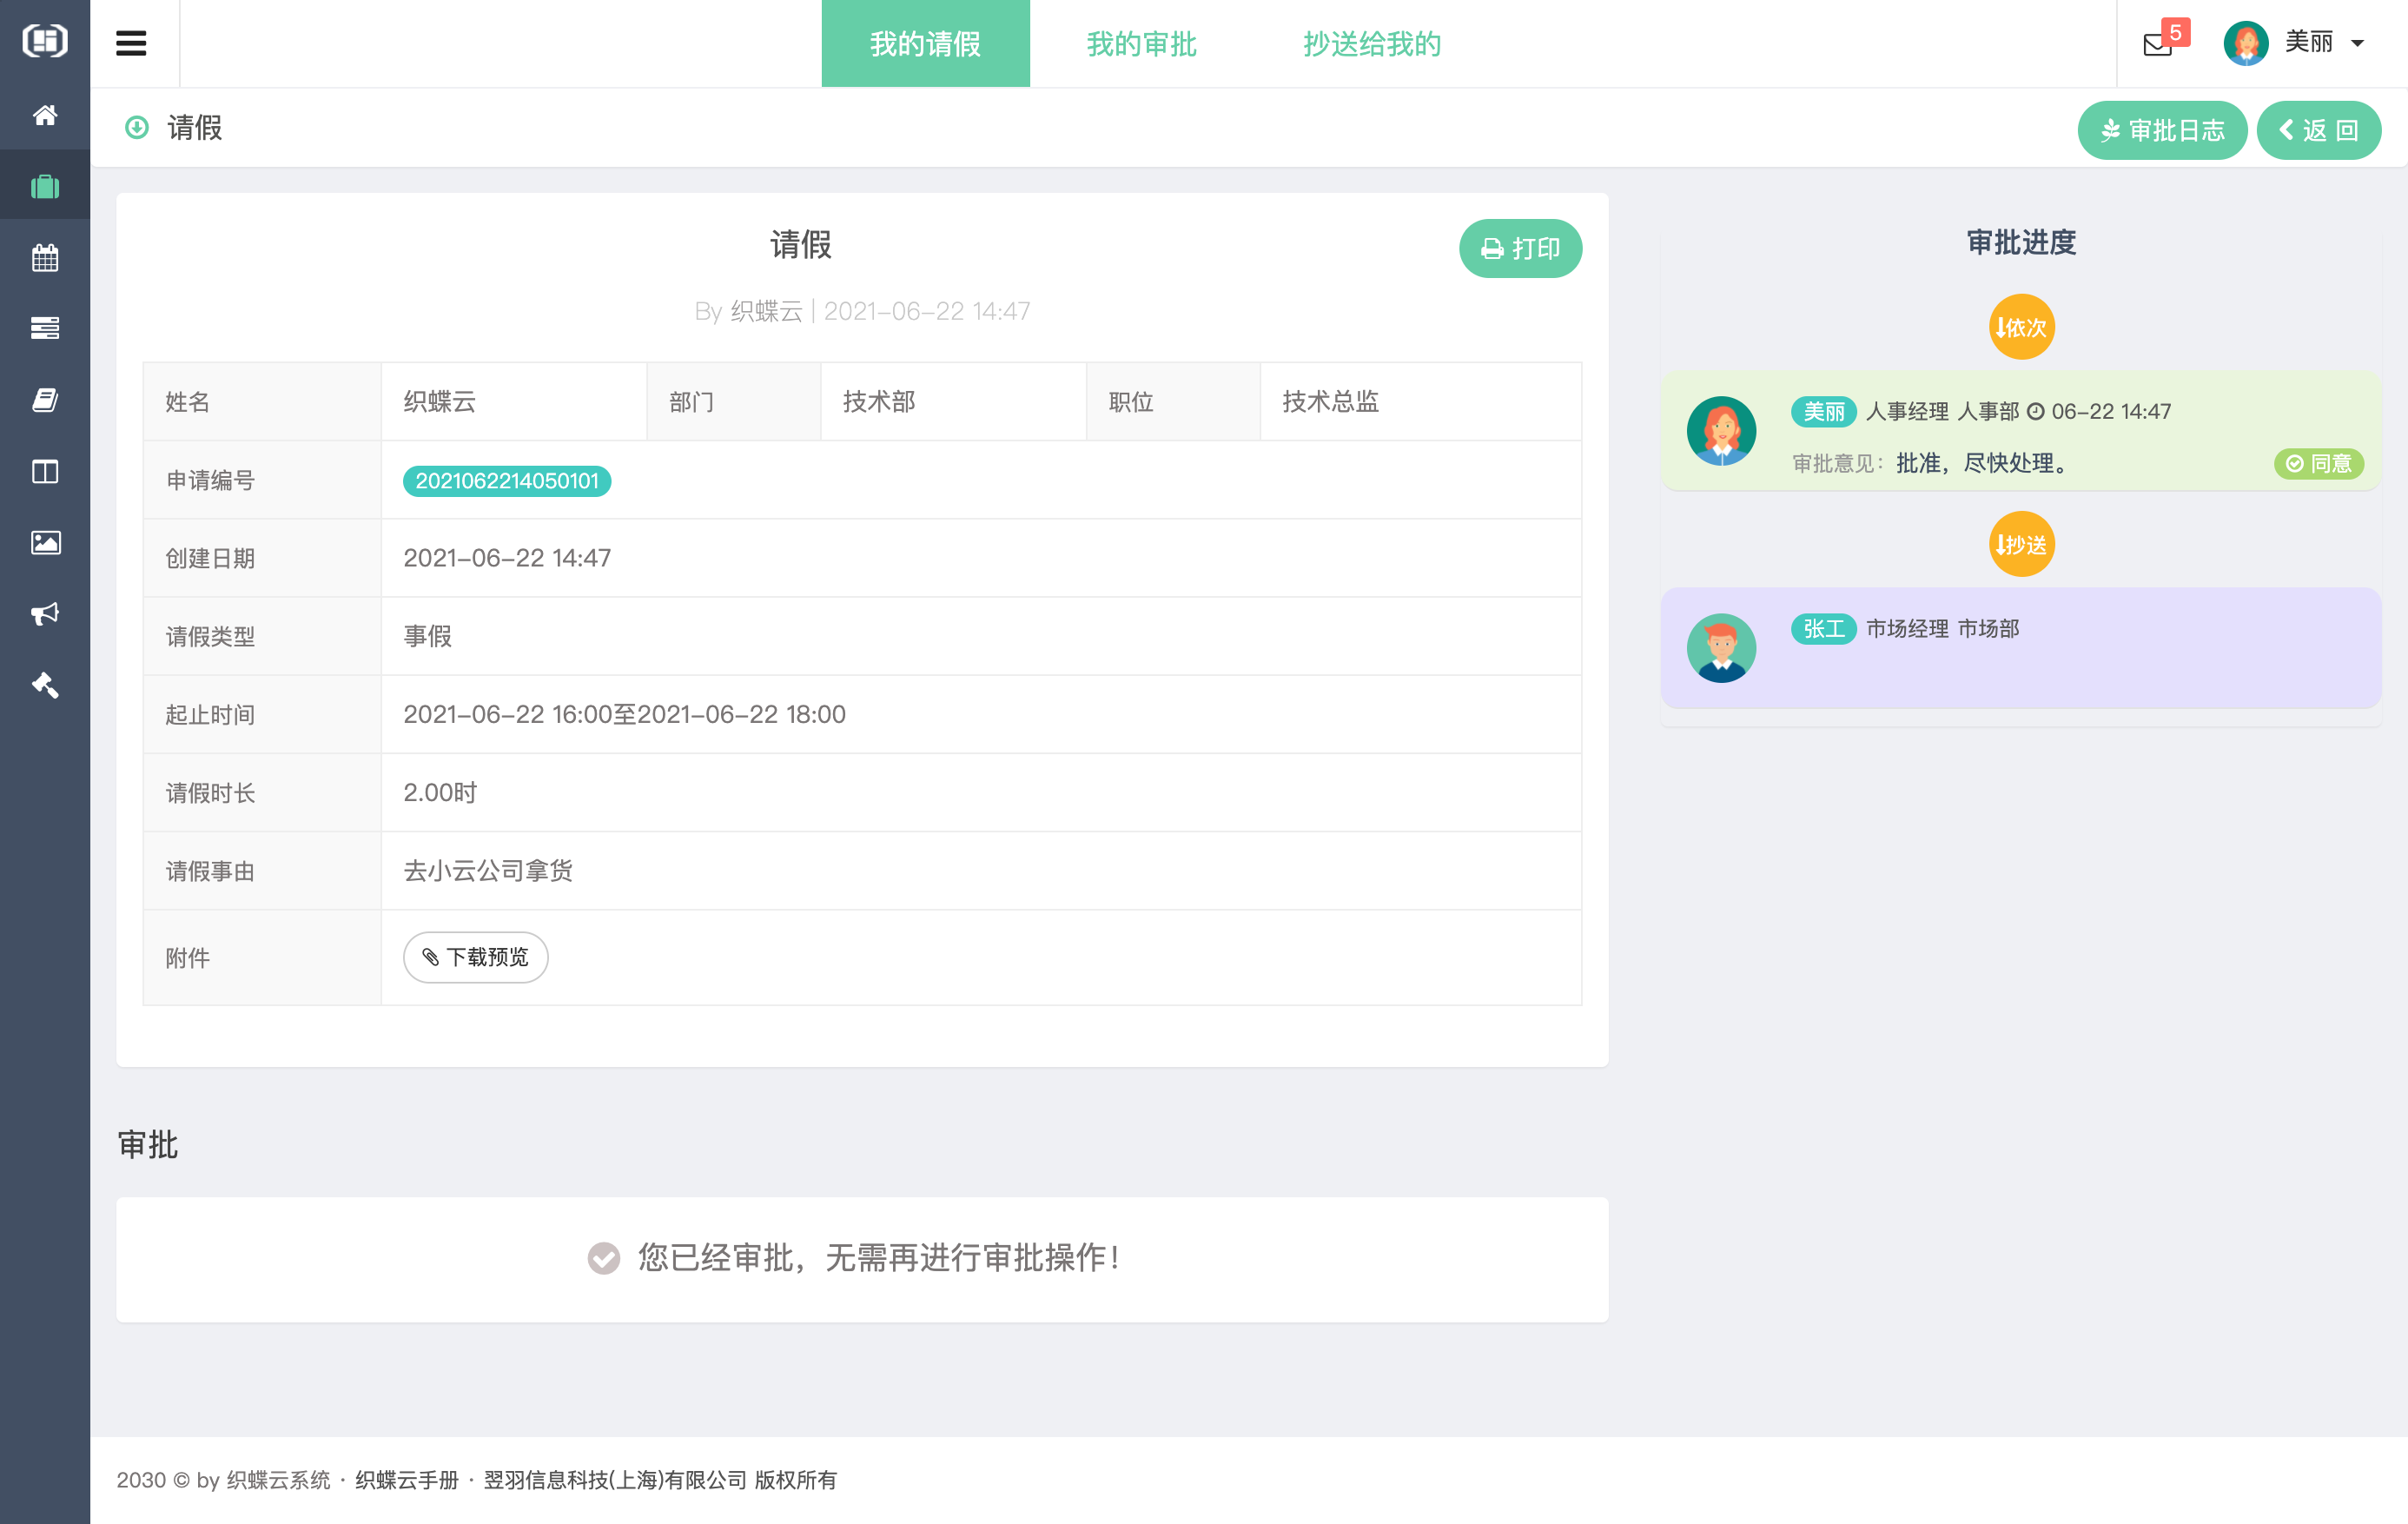2408x1524 pixels.
Task: Click the columns layout sidebar icon
Action: (45, 471)
